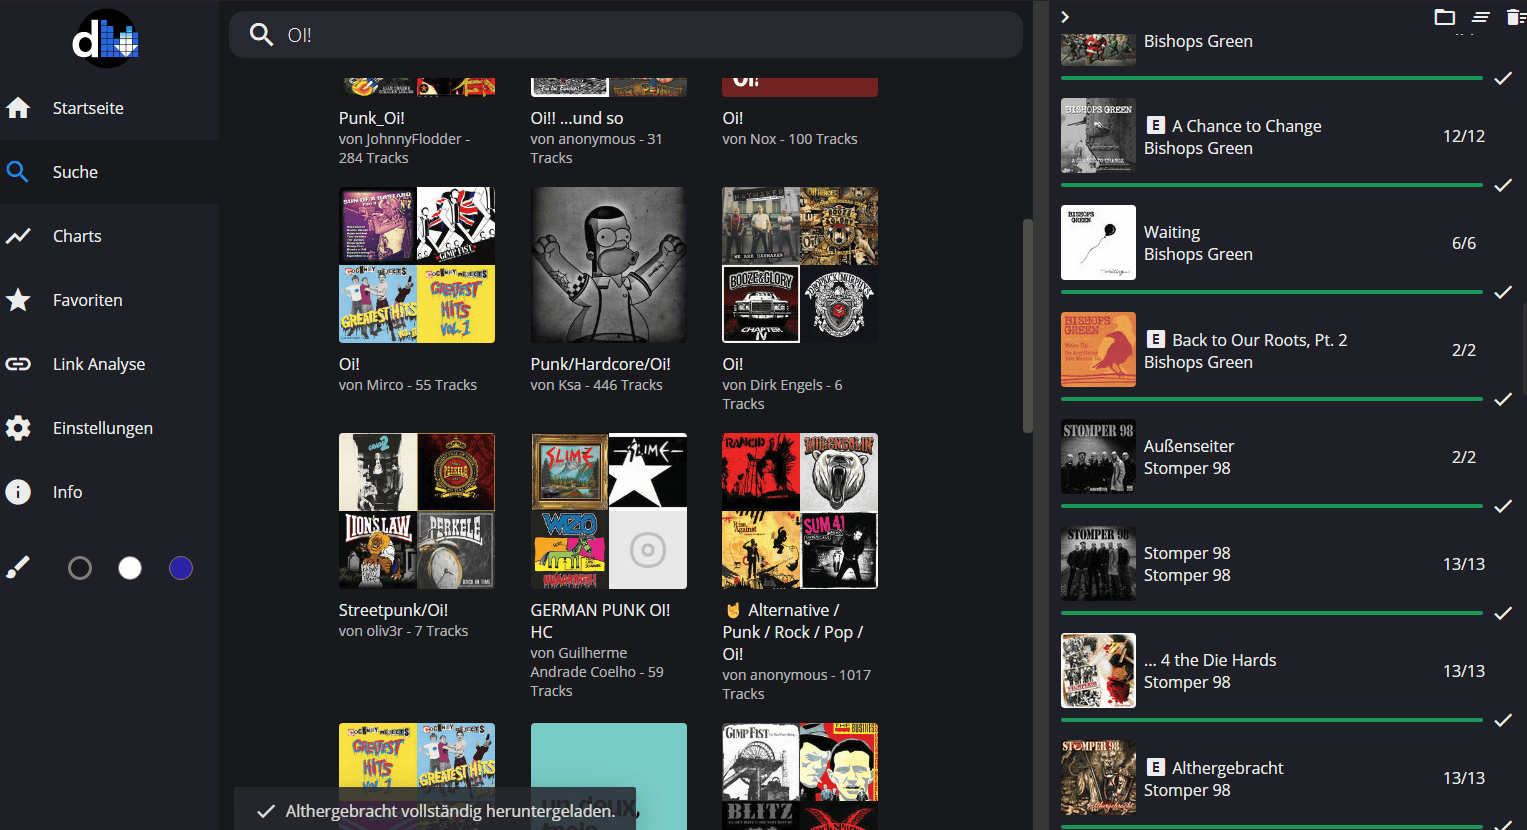Click the trash icon in queue toolbar
The height and width of the screenshot is (830, 1527).
pyautogui.click(x=1516, y=17)
